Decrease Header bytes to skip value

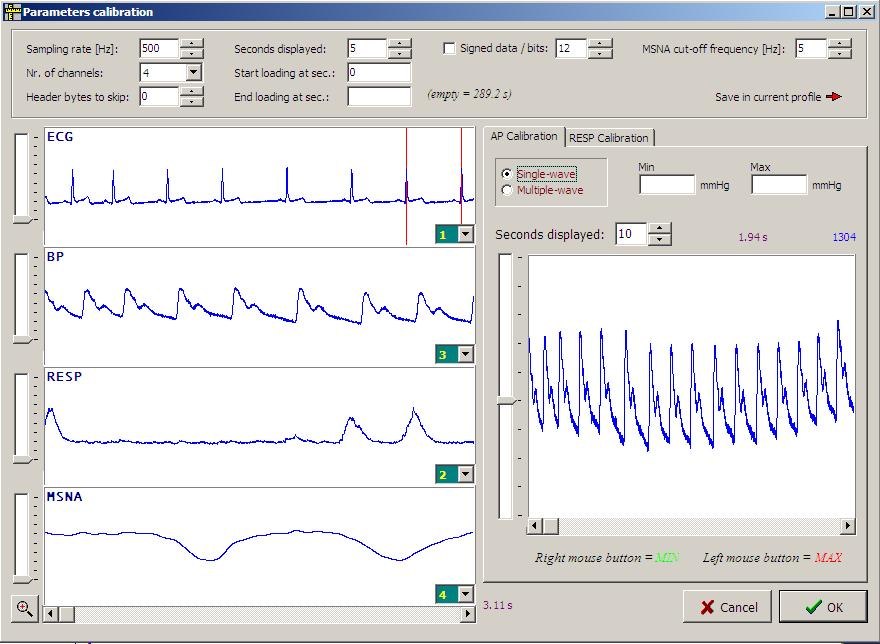click(192, 102)
